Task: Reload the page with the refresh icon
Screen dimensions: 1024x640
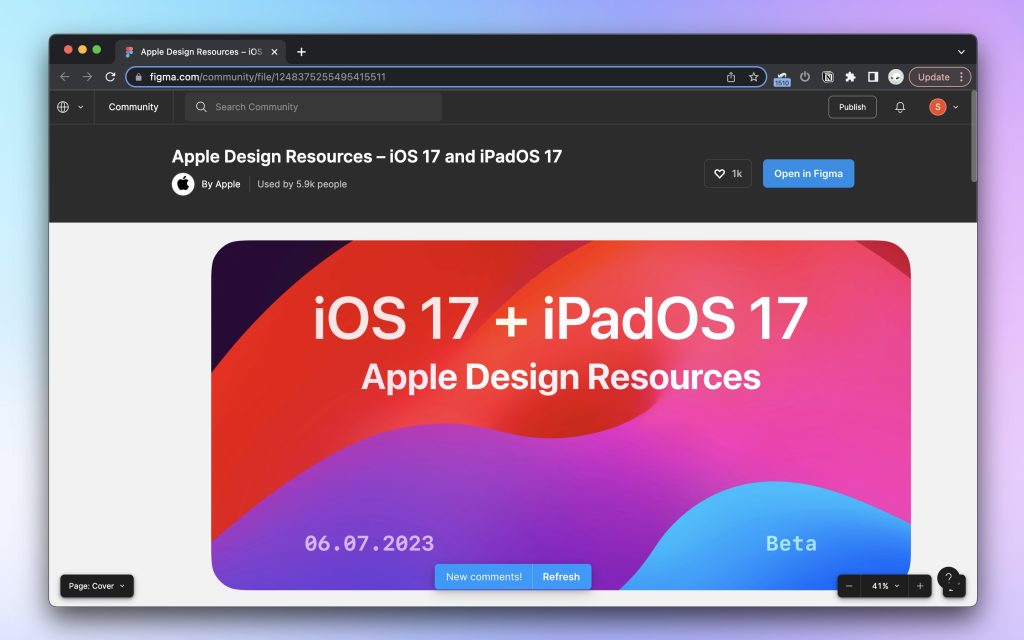Action: tap(110, 77)
